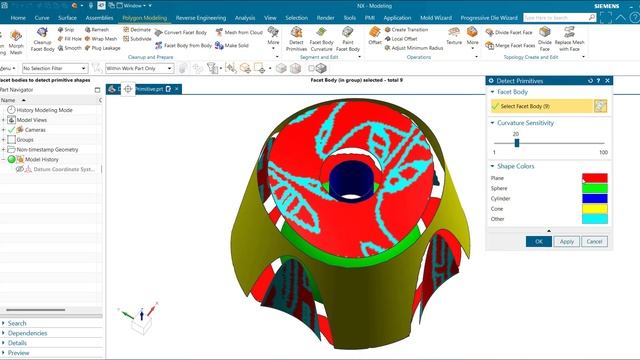Click the Subdivide tool
This screenshot has height=360, width=640.
pyautogui.click(x=137, y=39)
